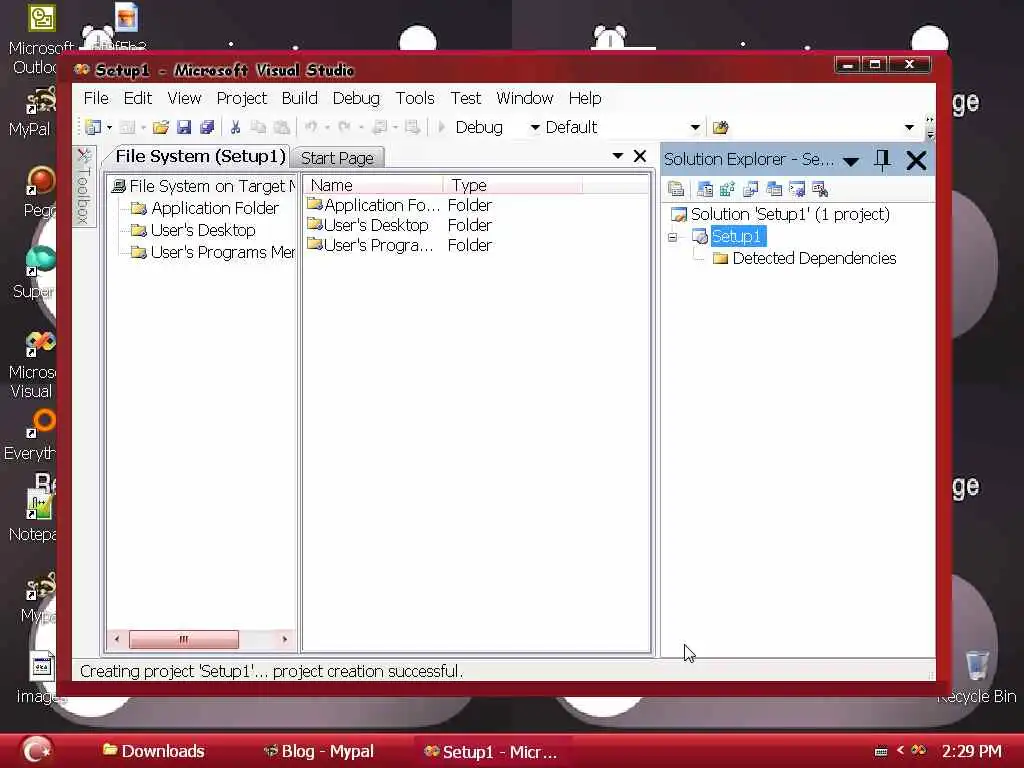Click the Undo toolbar icon

coord(311,127)
